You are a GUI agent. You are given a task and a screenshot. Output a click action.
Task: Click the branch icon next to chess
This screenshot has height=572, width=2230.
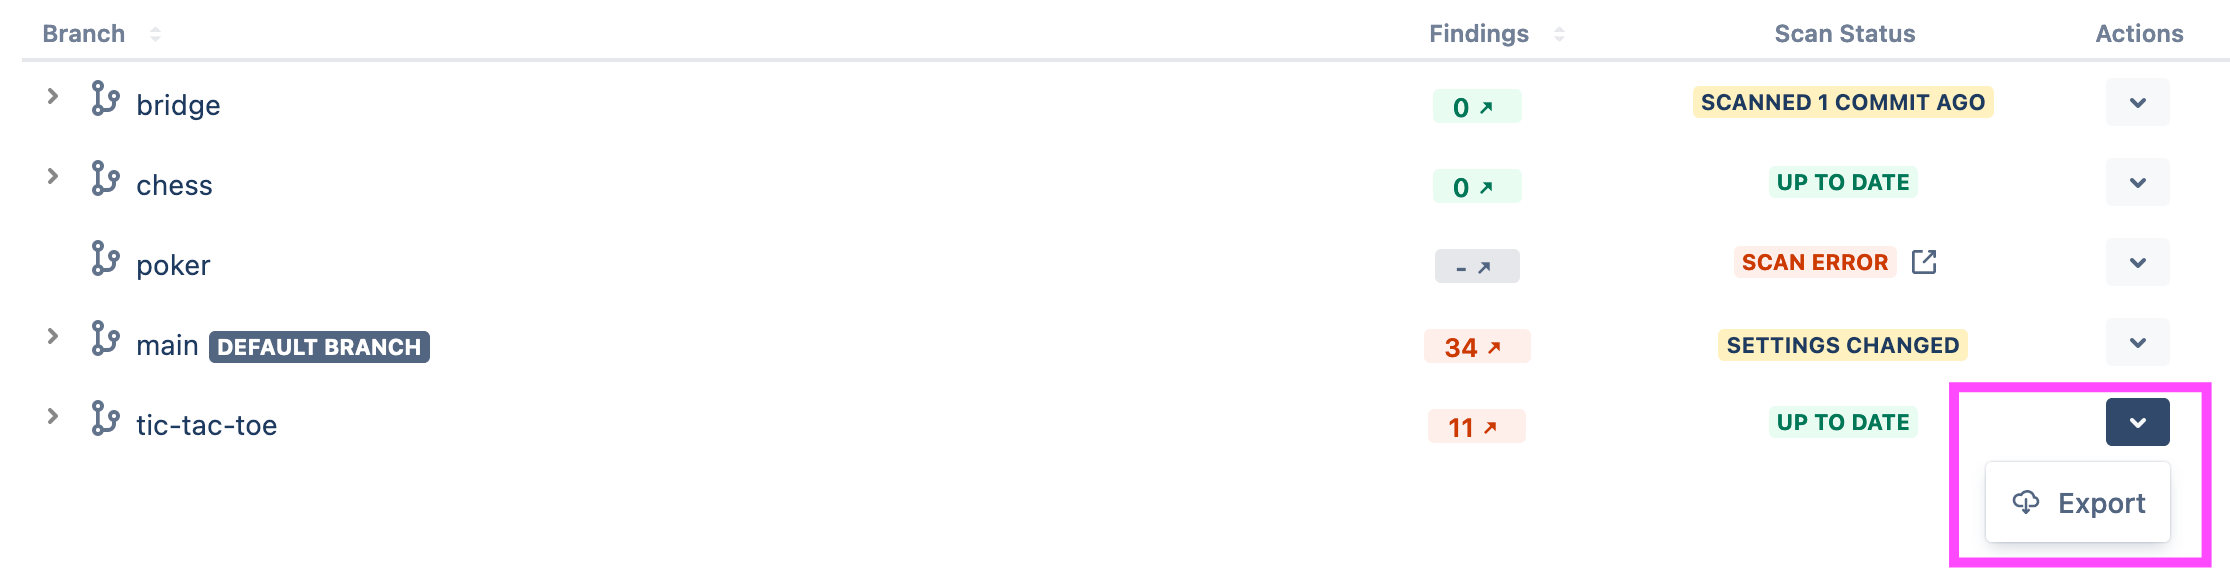tap(105, 179)
